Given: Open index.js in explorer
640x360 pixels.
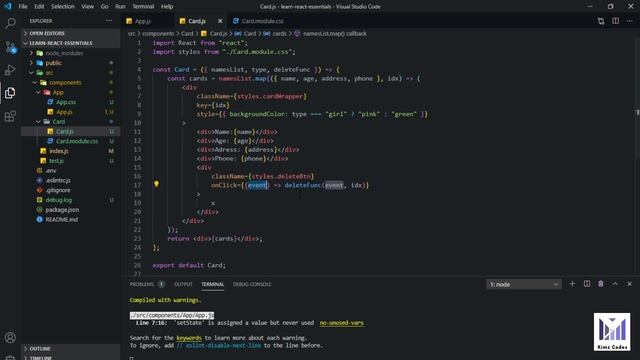Looking at the screenshot, I should (x=71, y=151).
